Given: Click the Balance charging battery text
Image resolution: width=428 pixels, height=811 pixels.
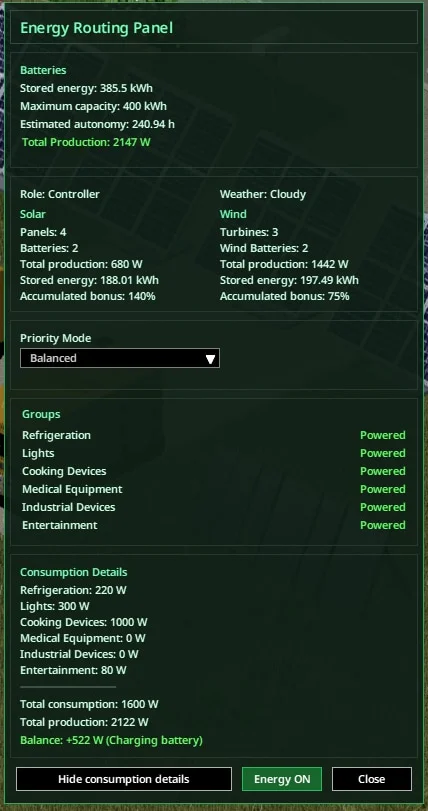Looking at the screenshot, I should point(111,740).
